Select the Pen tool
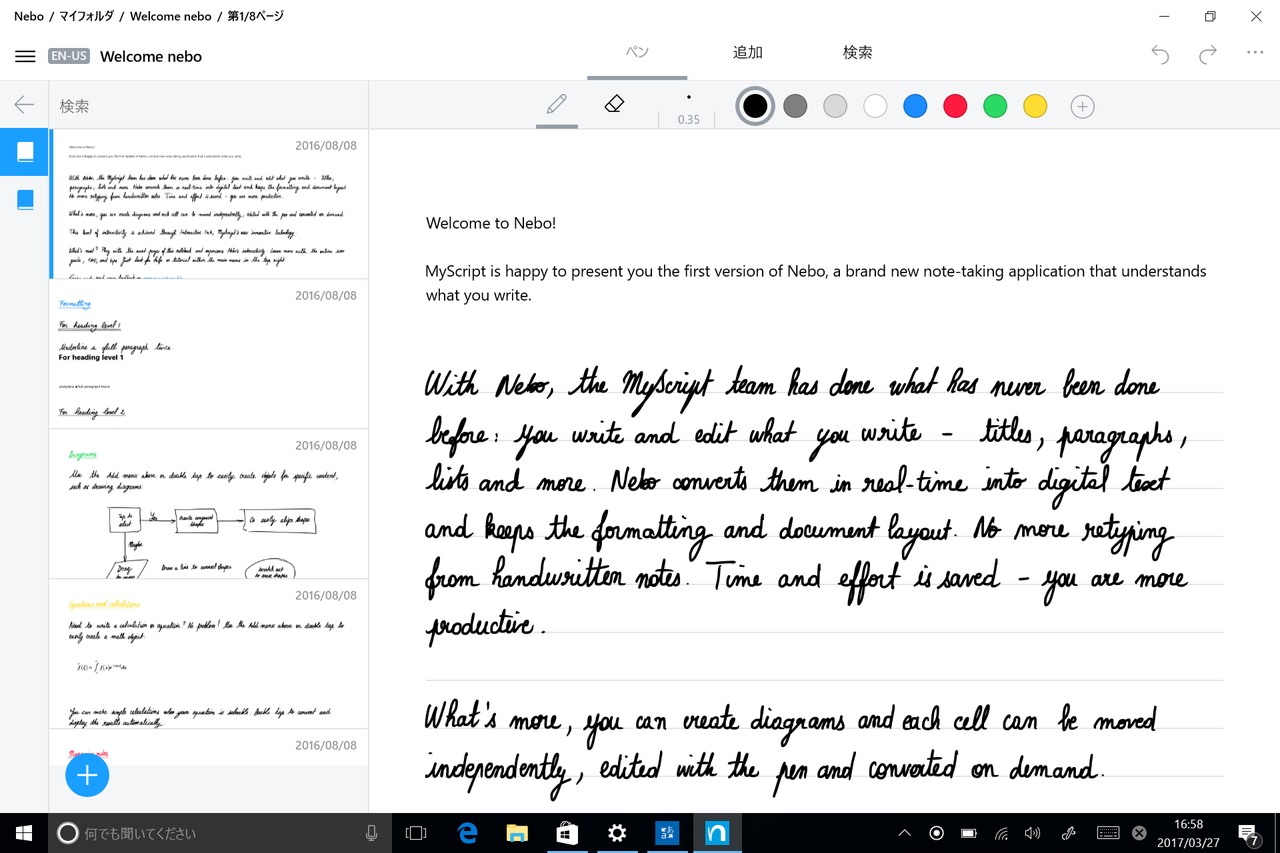1280x853 pixels. (556, 103)
